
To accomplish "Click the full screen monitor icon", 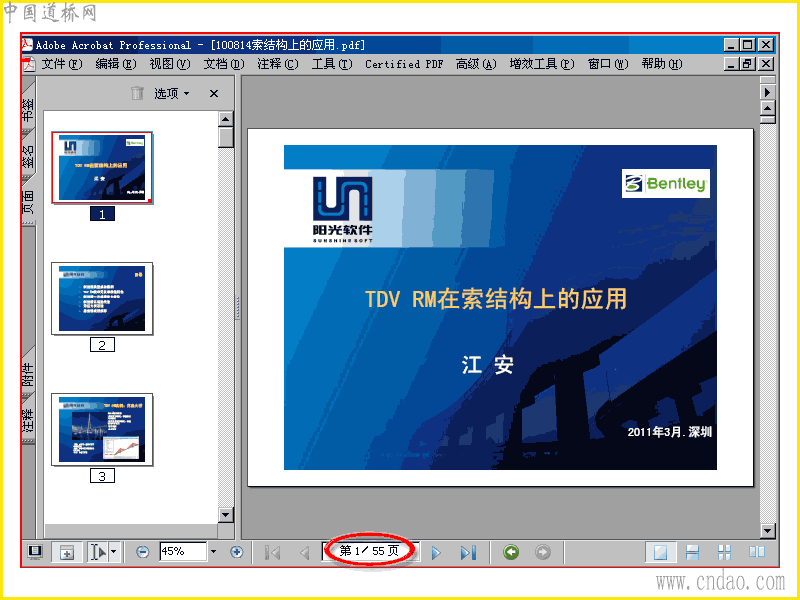I will [x=35, y=552].
